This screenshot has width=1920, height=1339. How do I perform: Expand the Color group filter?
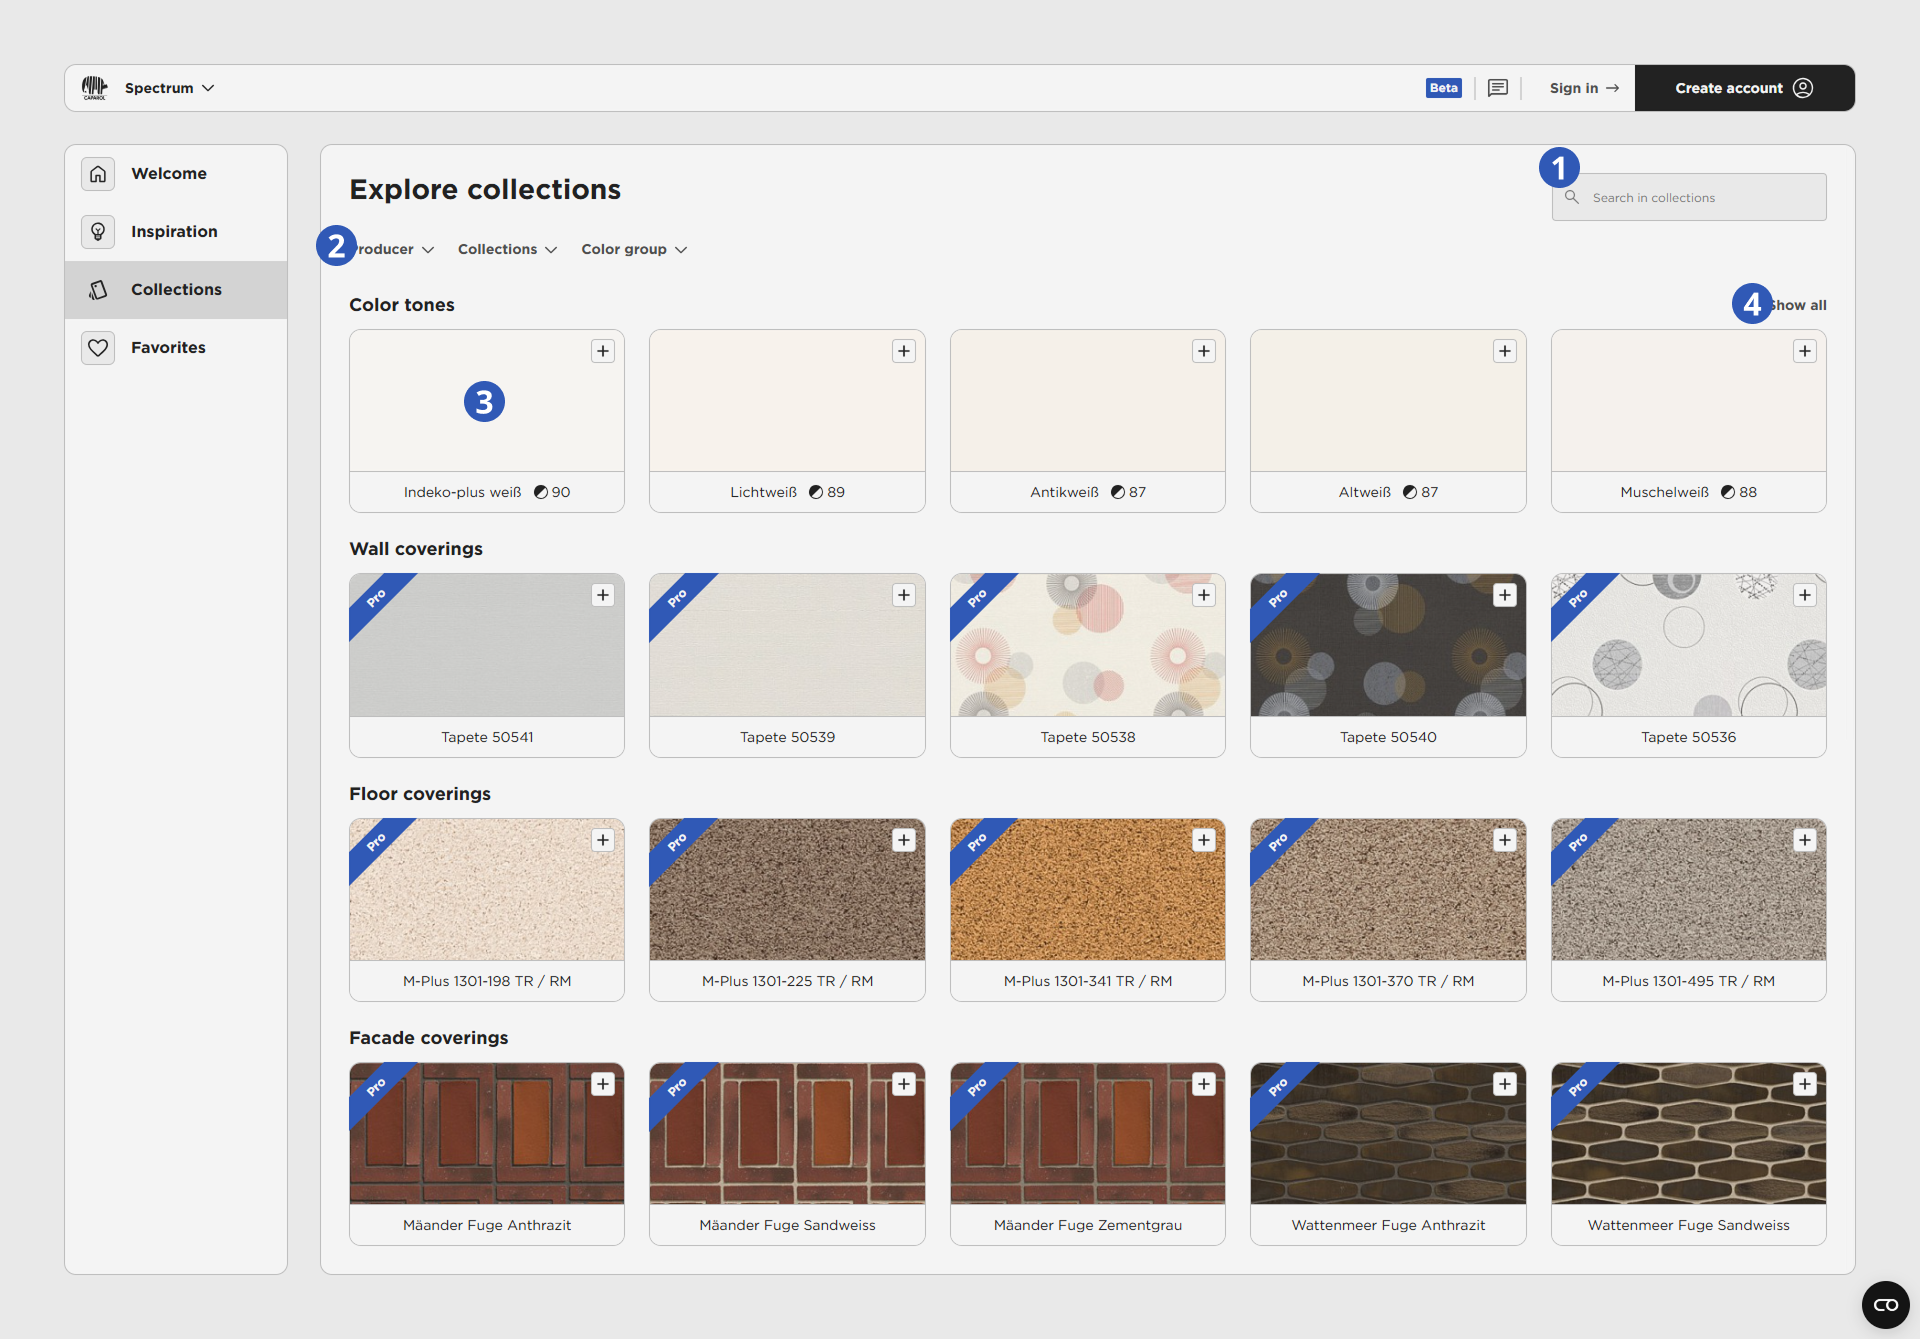tap(634, 249)
